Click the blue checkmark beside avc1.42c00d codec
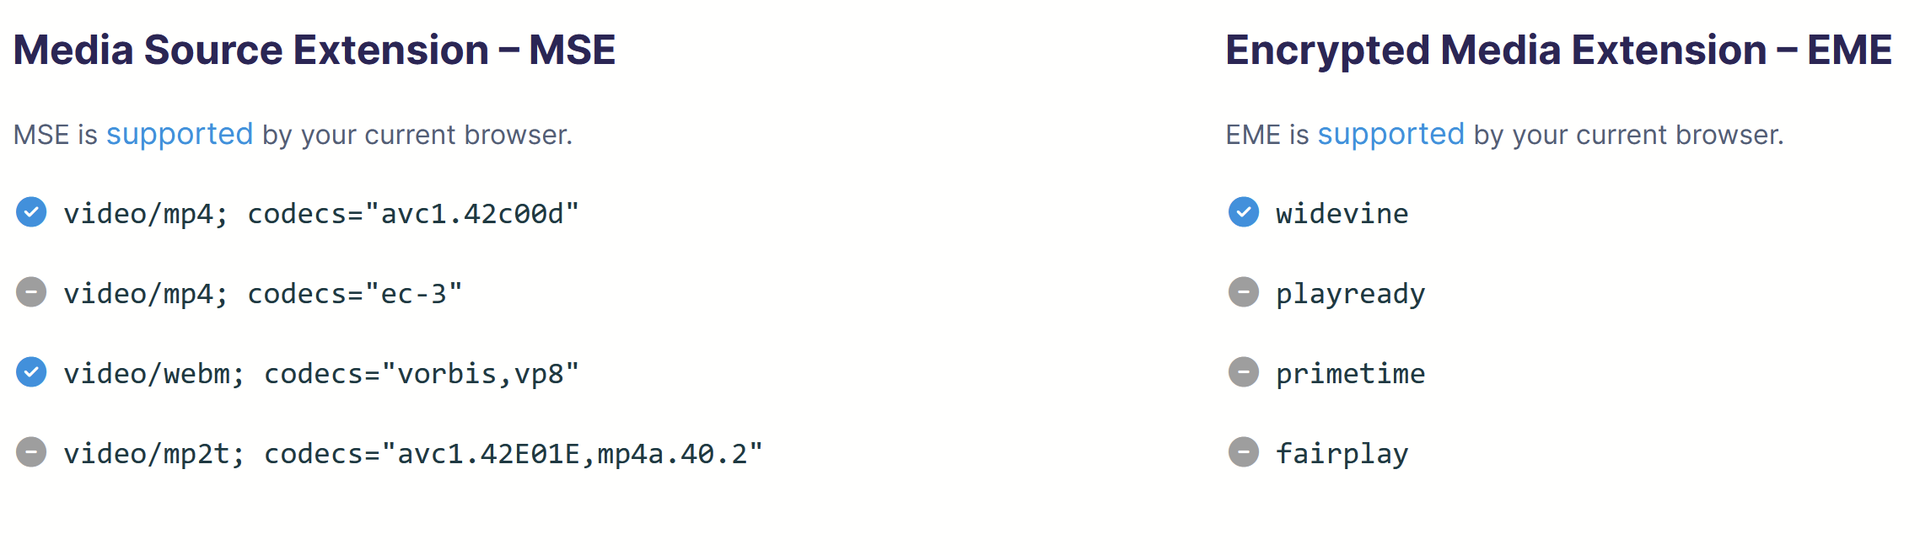Viewport: 1920px width, 555px height. 31,212
